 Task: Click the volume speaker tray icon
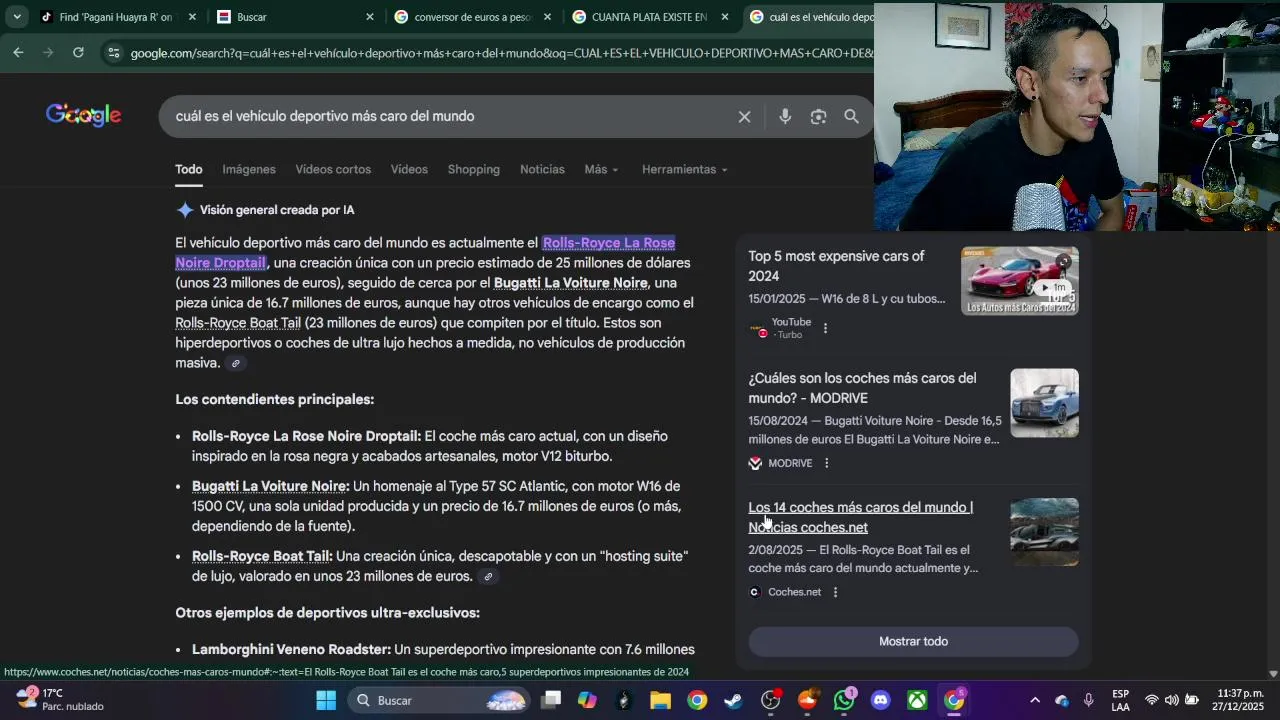point(1171,700)
